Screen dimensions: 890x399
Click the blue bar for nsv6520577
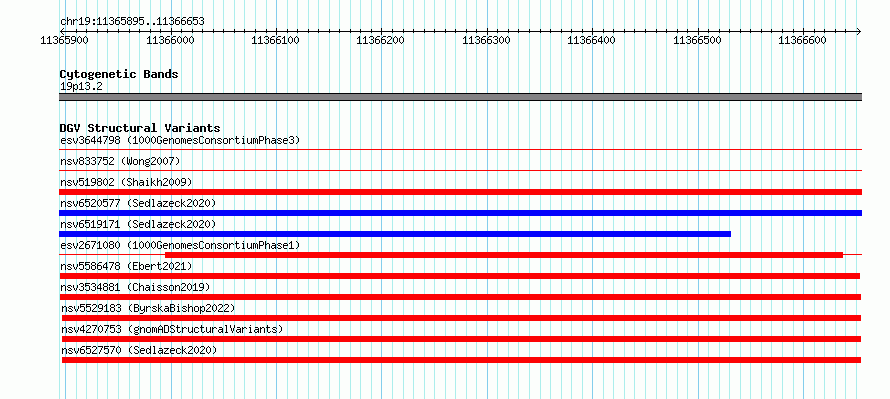tap(460, 213)
